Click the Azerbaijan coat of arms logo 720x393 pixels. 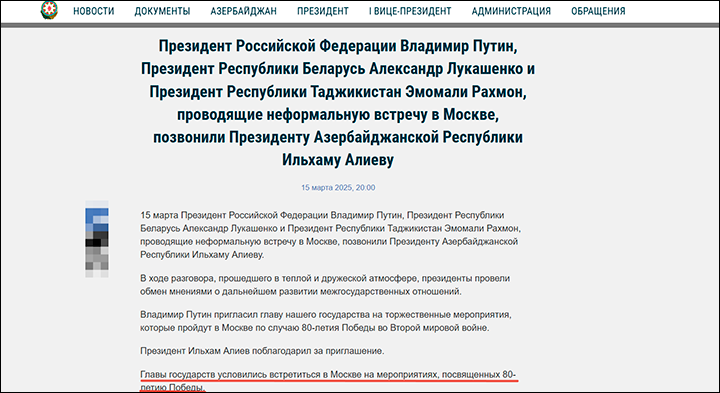tap(49, 10)
